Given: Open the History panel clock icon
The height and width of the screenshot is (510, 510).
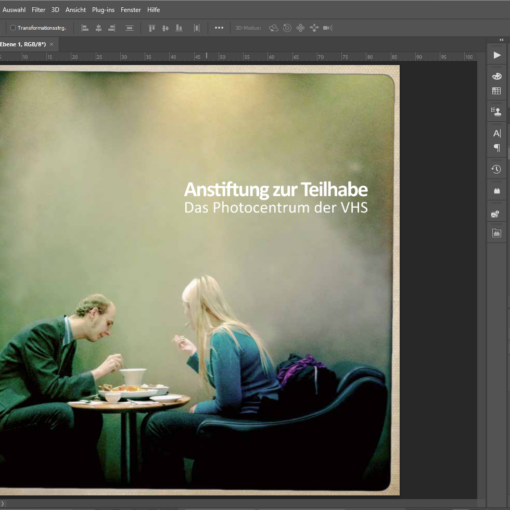Looking at the screenshot, I should (497, 169).
